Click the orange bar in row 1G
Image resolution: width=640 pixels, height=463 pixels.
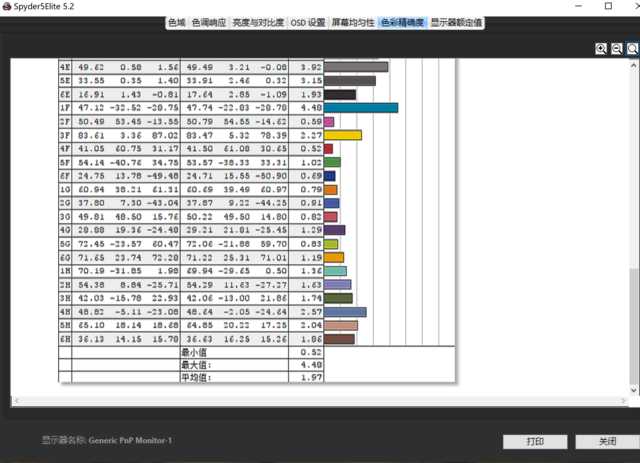(331, 189)
